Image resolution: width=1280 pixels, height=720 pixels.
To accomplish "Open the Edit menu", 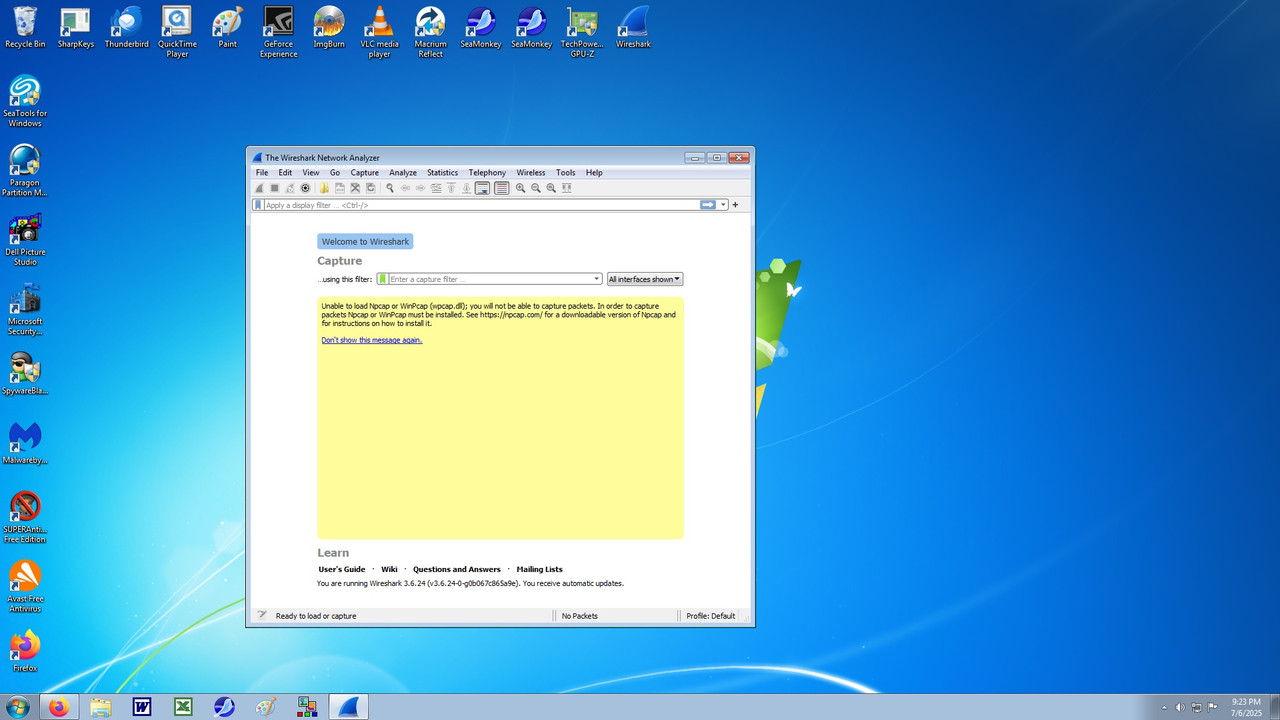I will click(x=285, y=172).
